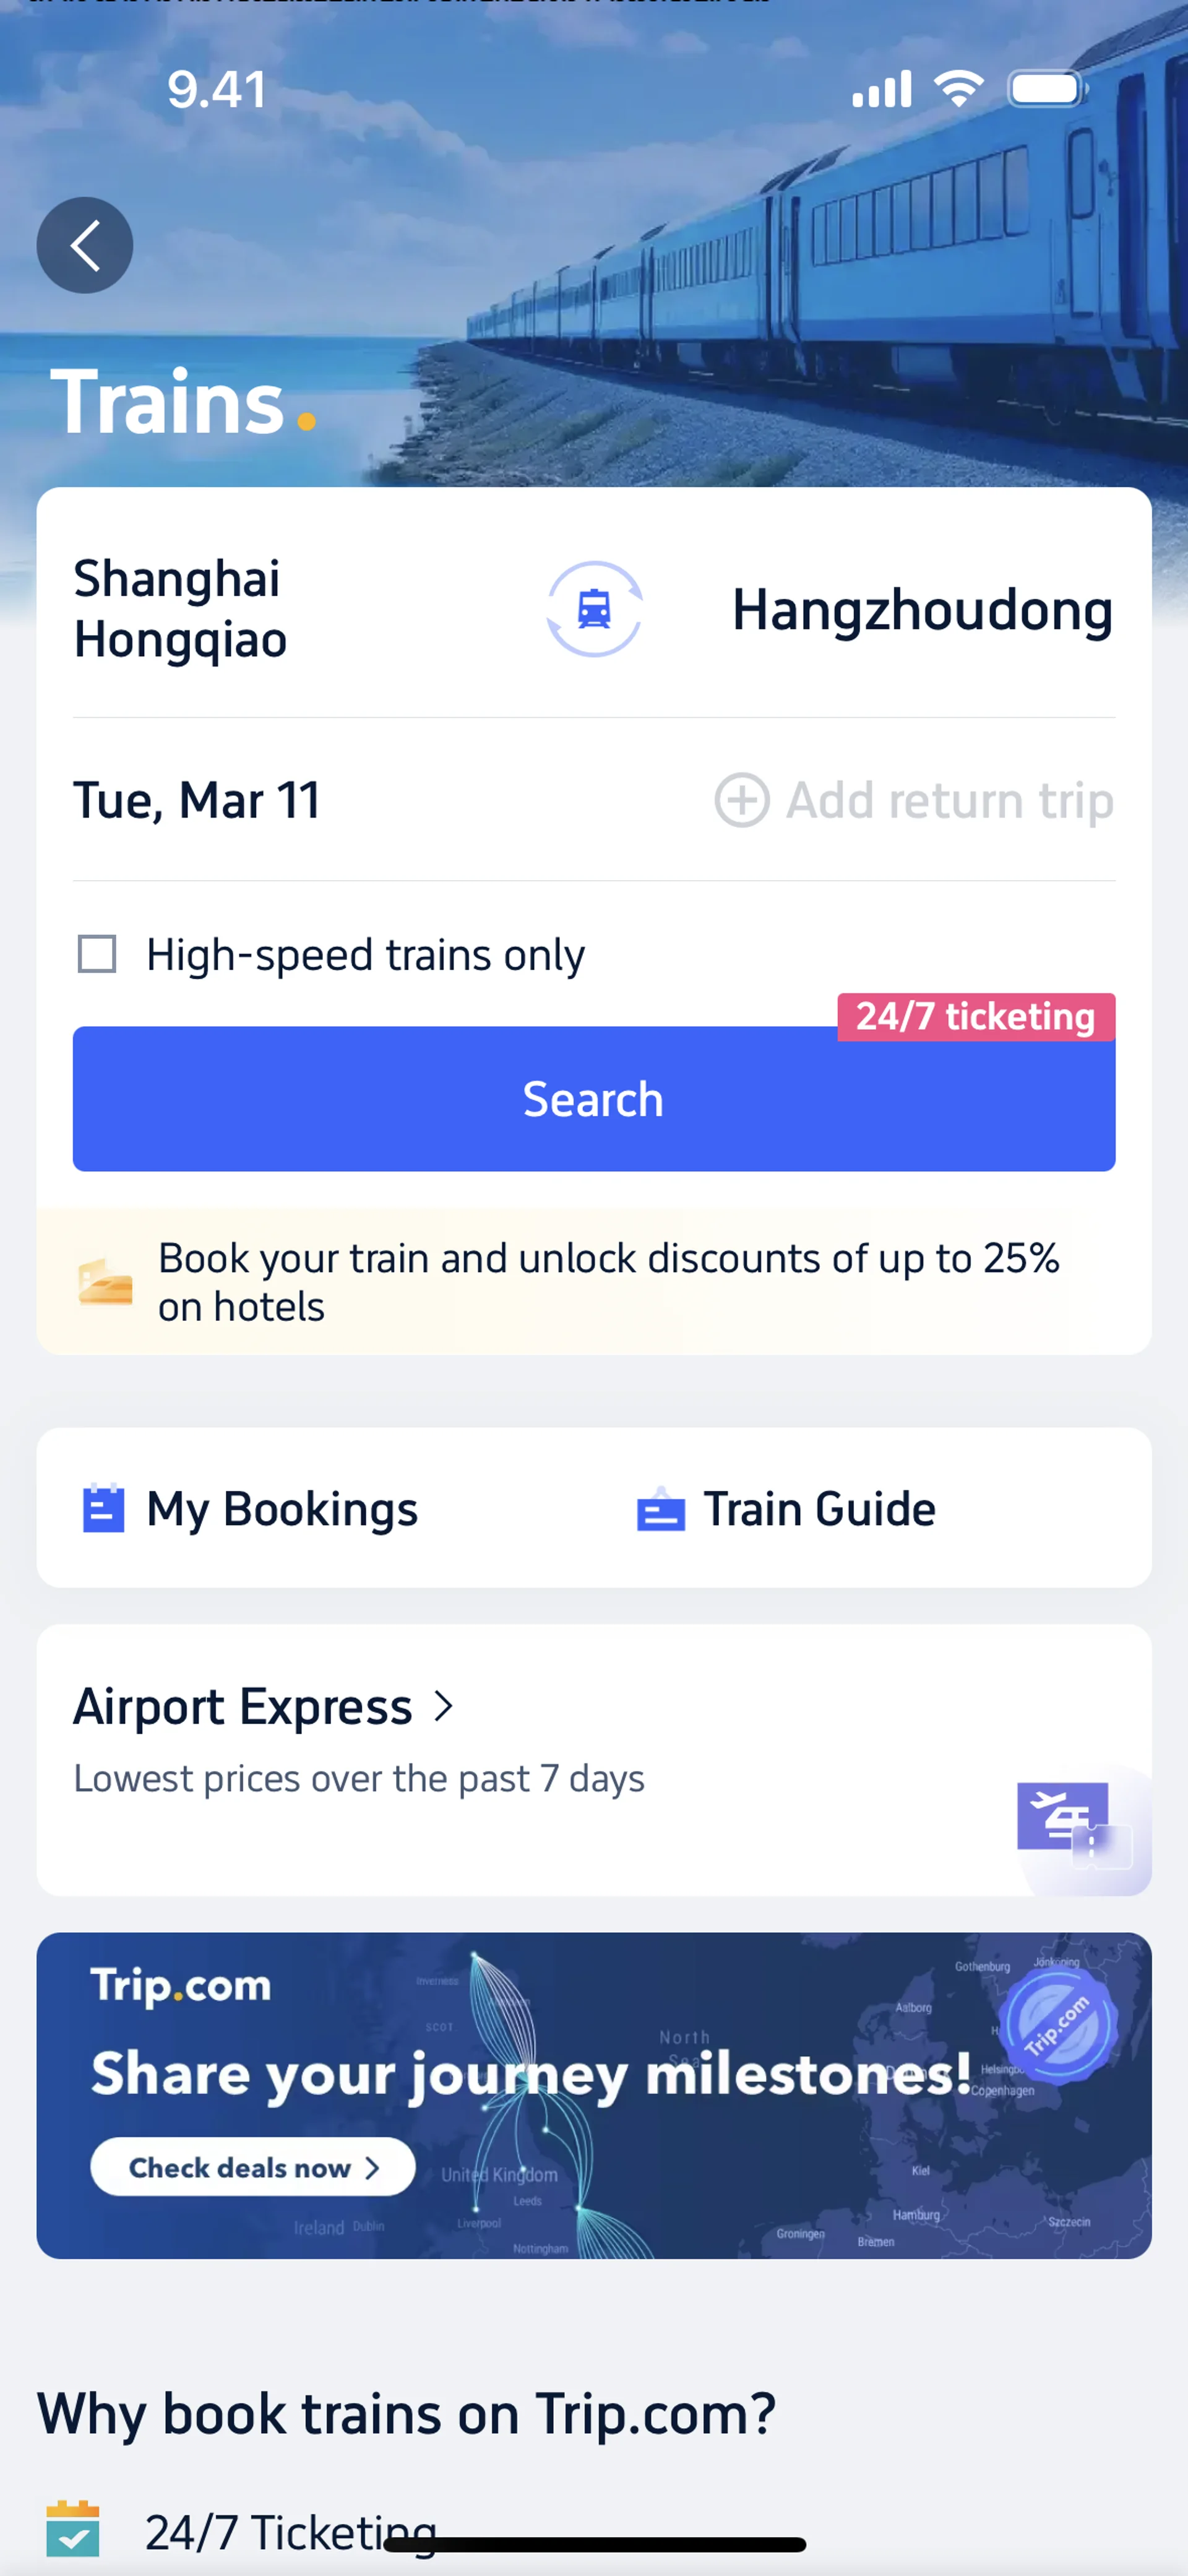Change arrival station Hangzhoudong
The height and width of the screenshot is (2576, 1188).
pyautogui.click(x=921, y=610)
